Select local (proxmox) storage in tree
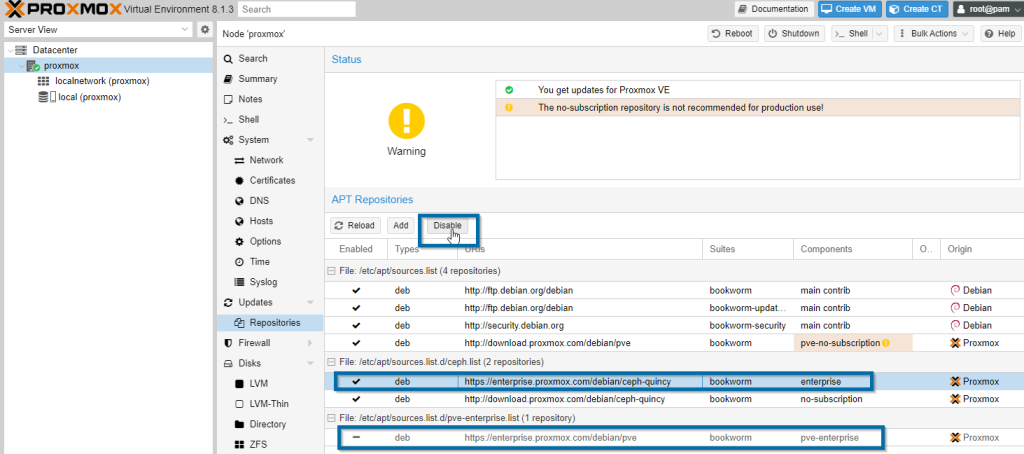 click(89, 97)
